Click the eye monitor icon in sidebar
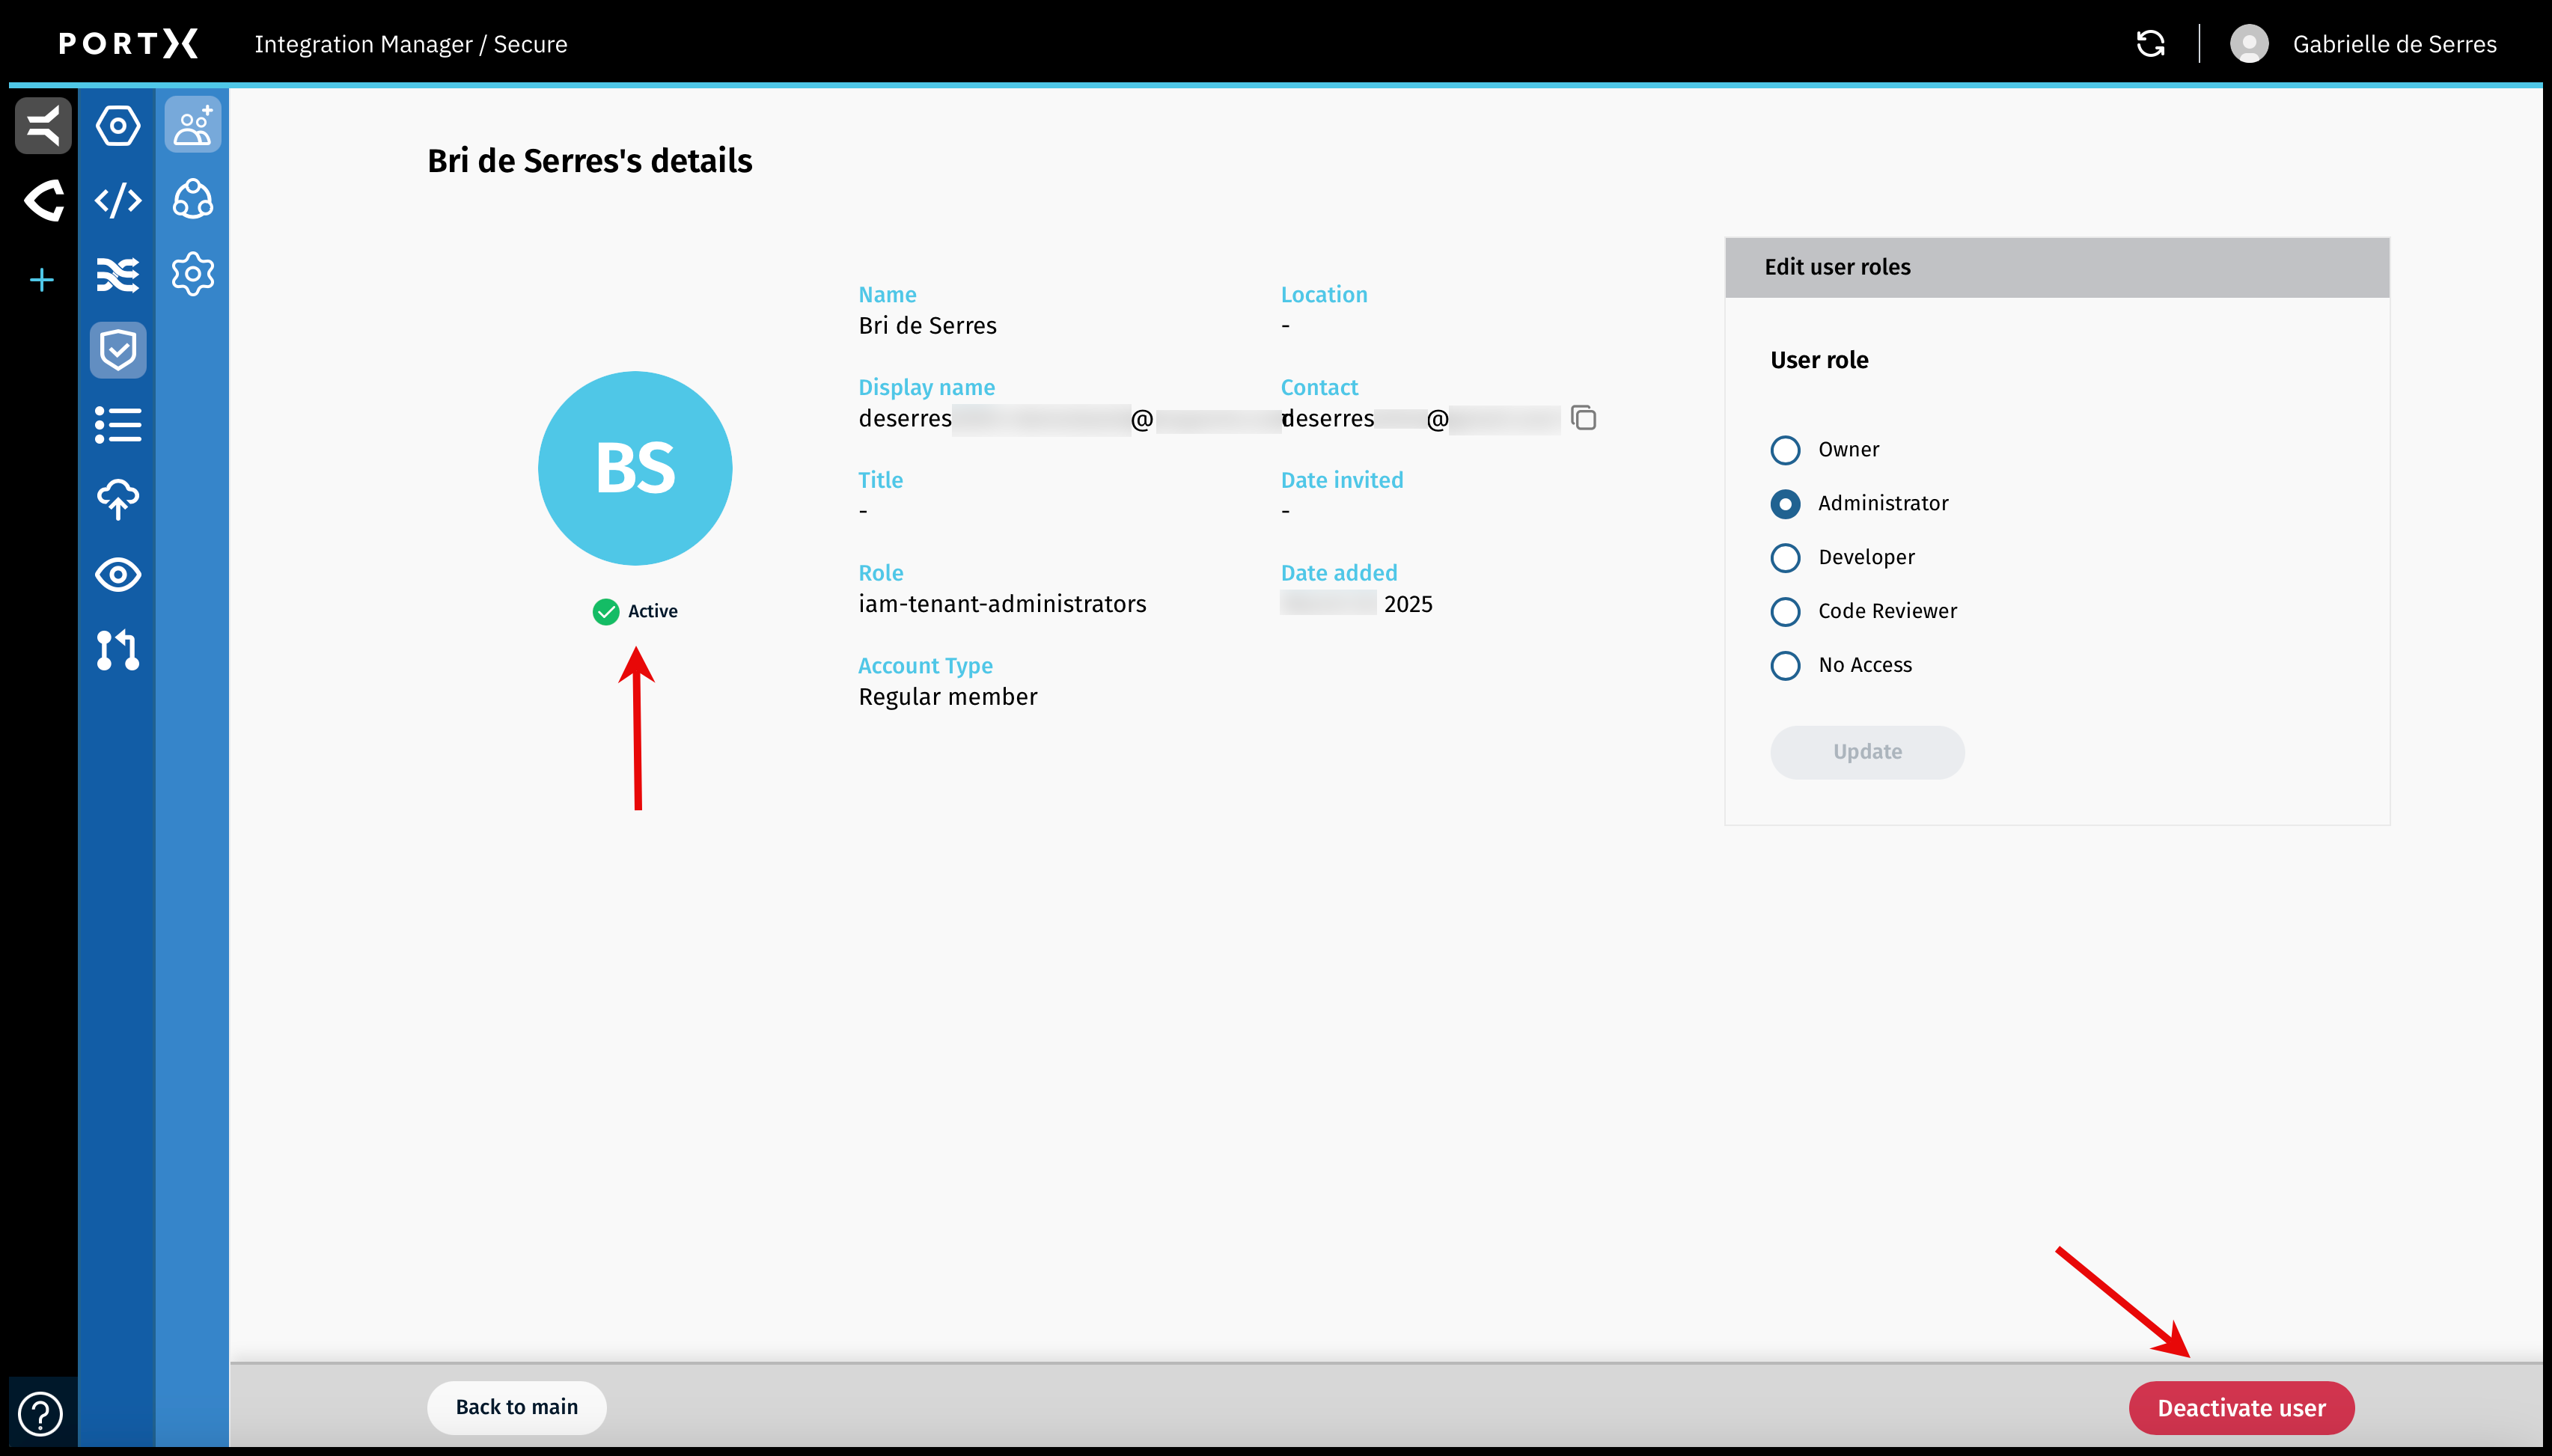 click(x=118, y=575)
